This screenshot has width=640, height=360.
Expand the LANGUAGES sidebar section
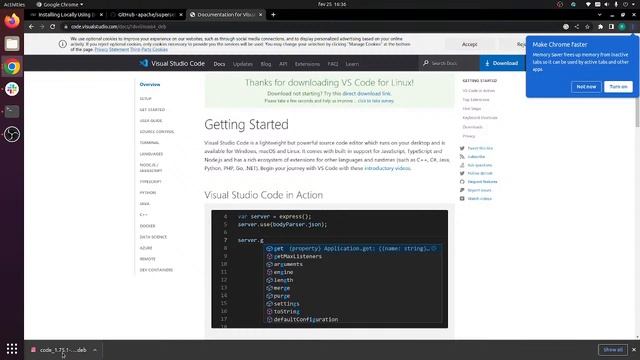point(151,154)
